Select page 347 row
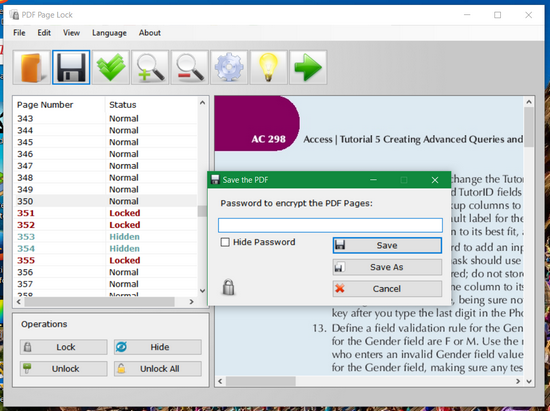550x411 pixels. click(106, 166)
